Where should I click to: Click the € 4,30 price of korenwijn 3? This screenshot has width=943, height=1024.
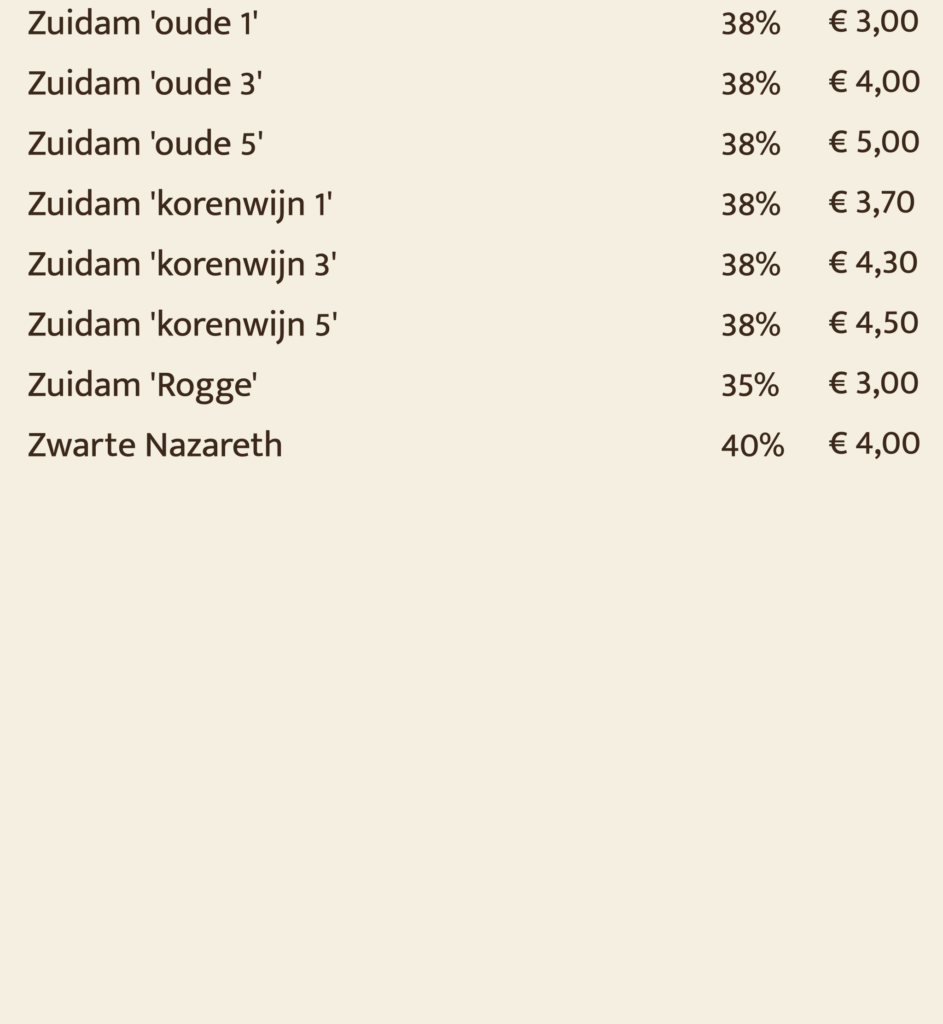pyautogui.click(x=874, y=263)
